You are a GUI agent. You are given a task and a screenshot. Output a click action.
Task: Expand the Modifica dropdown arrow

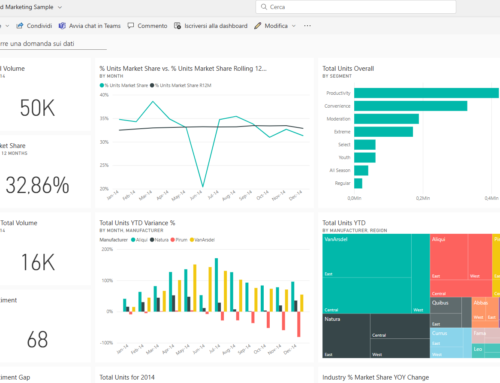(294, 26)
